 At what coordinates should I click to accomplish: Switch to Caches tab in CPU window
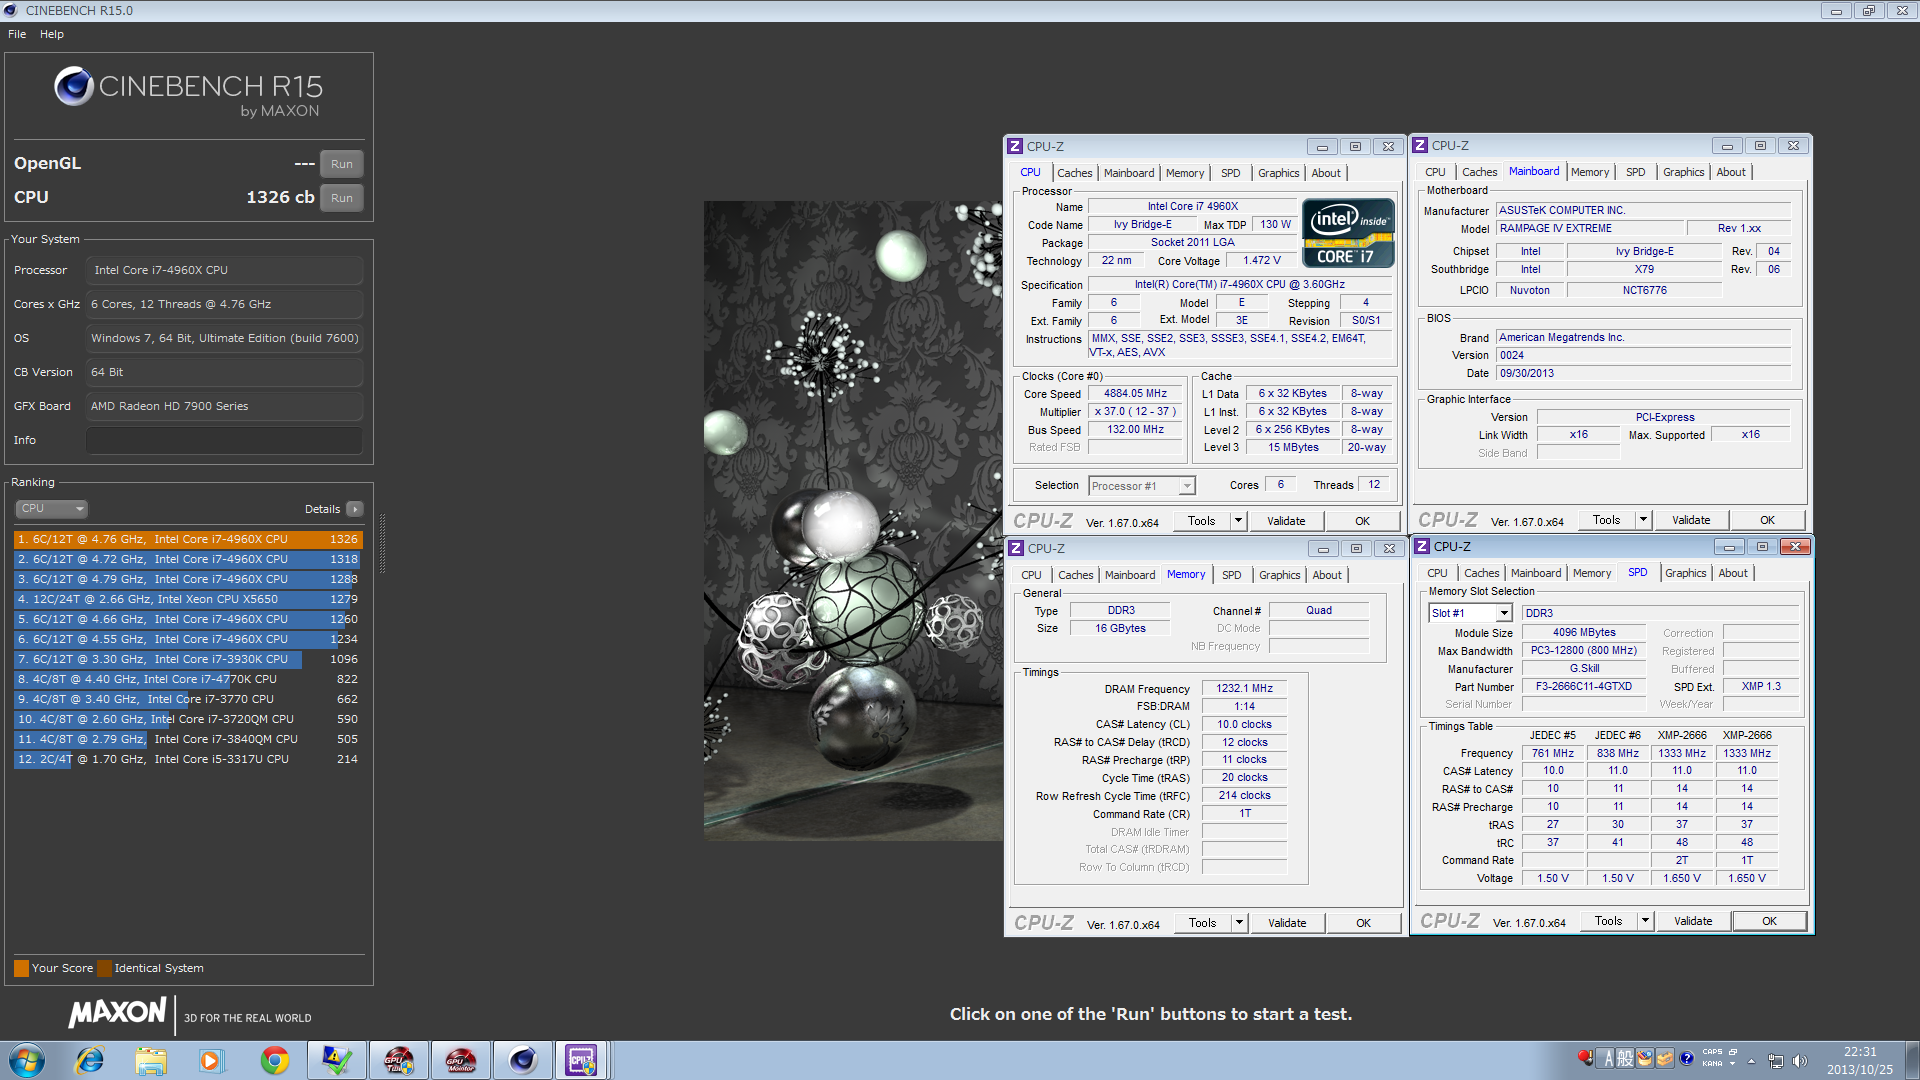(1074, 173)
